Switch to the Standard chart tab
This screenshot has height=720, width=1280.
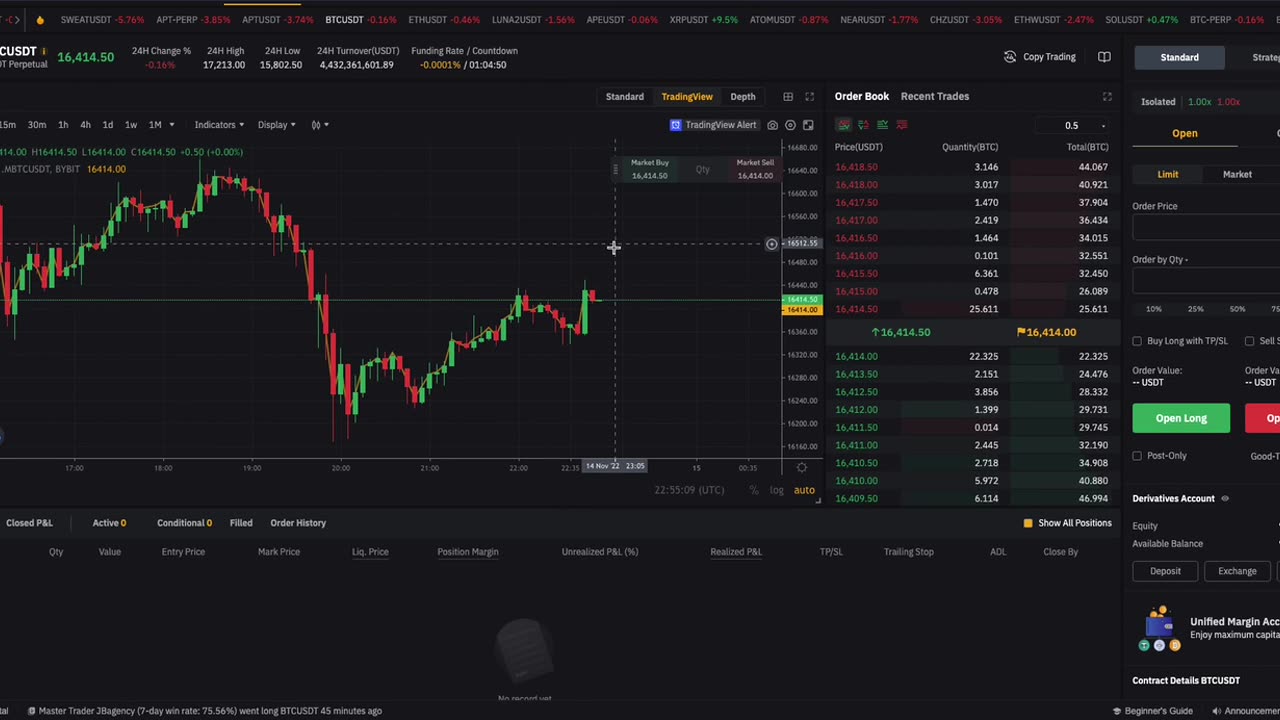tap(625, 97)
